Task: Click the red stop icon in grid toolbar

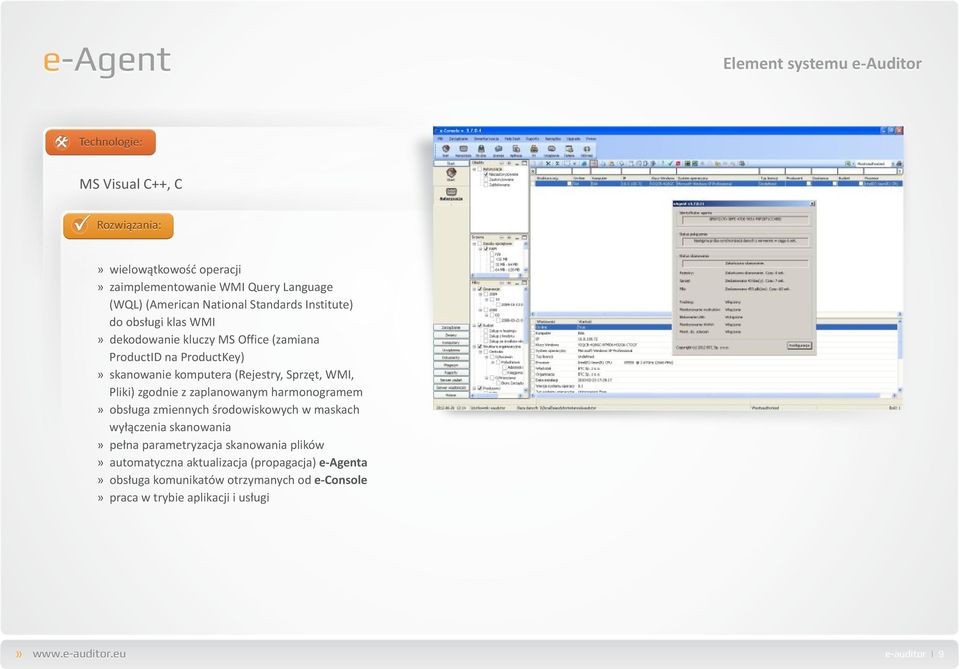Action: (x=678, y=163)
